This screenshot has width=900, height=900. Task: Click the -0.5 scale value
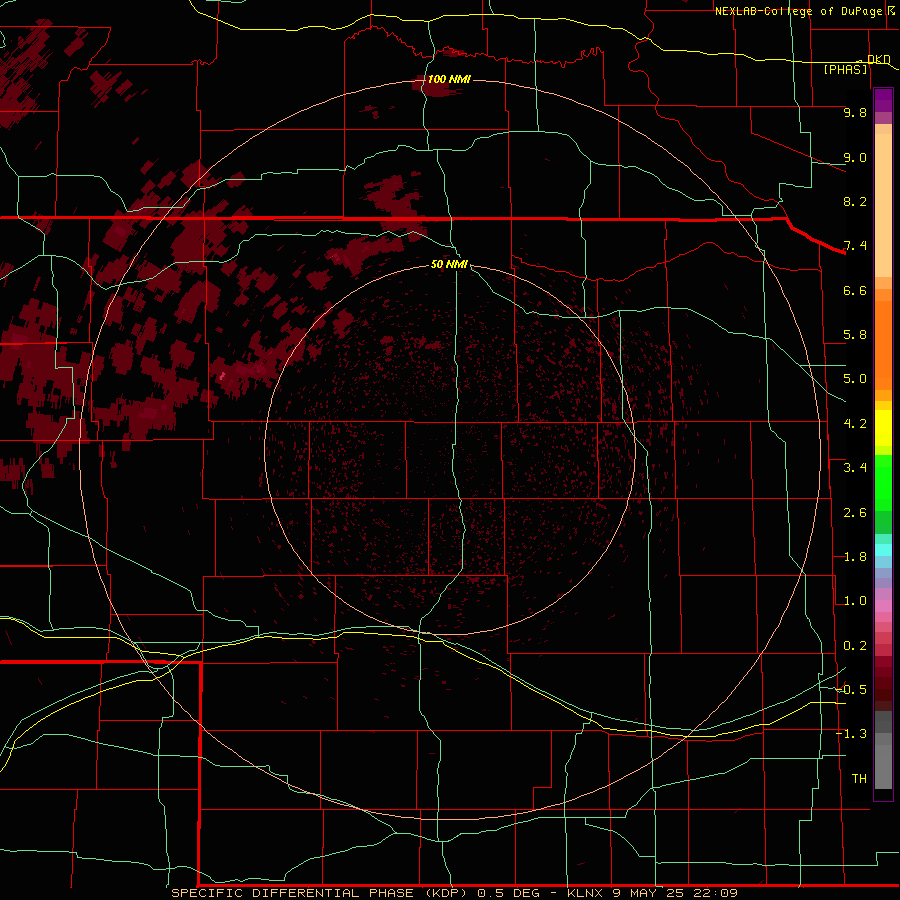pyautogui.click(x=851, y=690)
